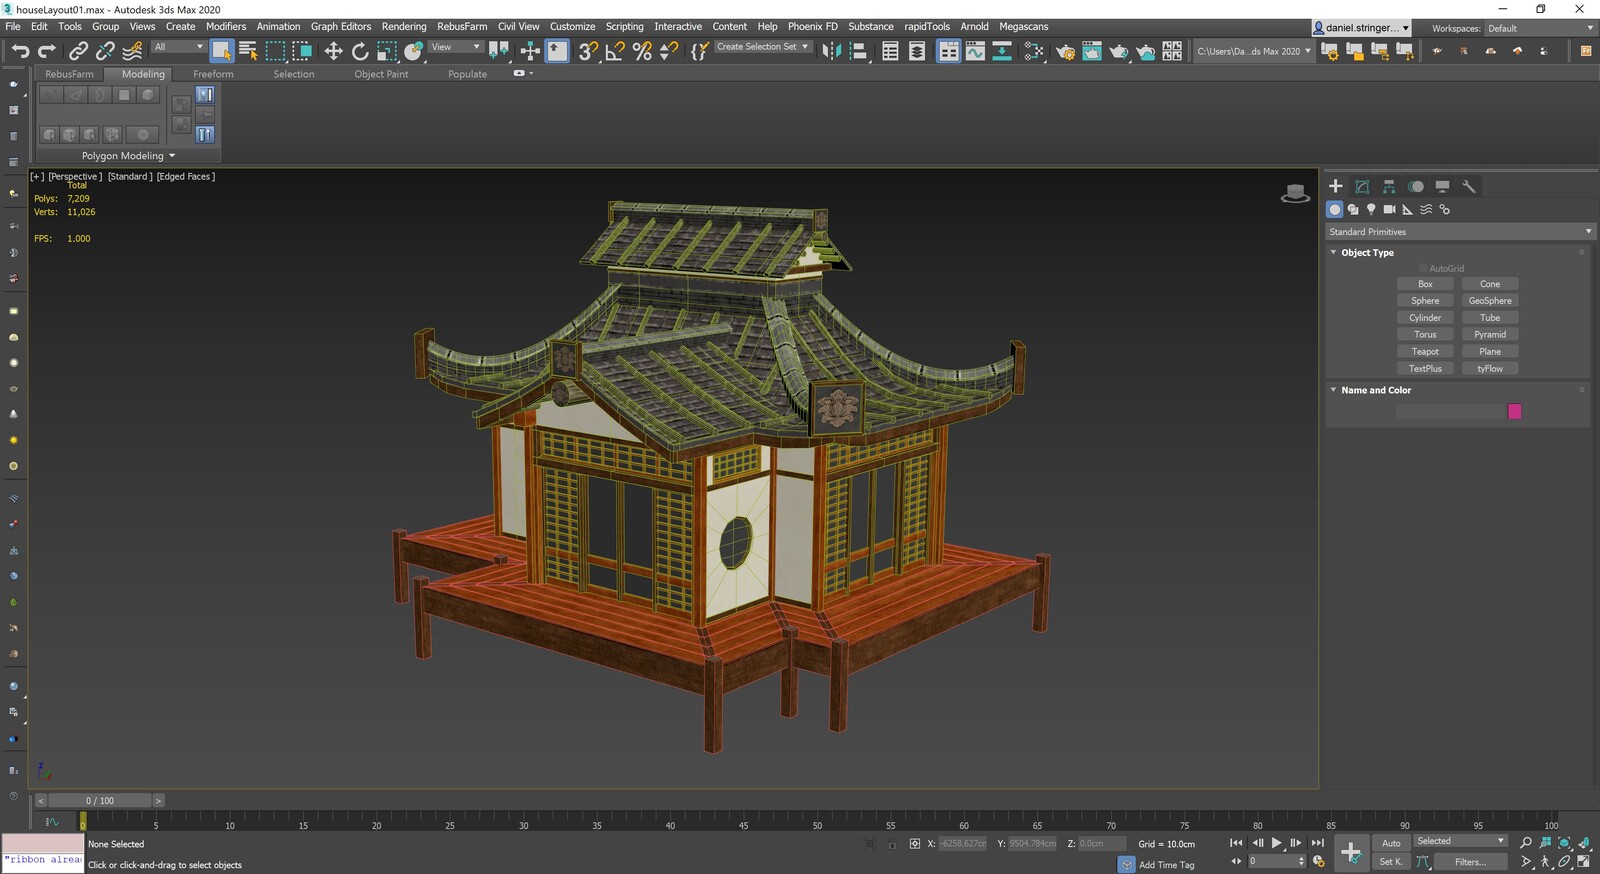Open the Rendering menu
The height and width of the screenshot is (874, 1600).
coord(404,27)
